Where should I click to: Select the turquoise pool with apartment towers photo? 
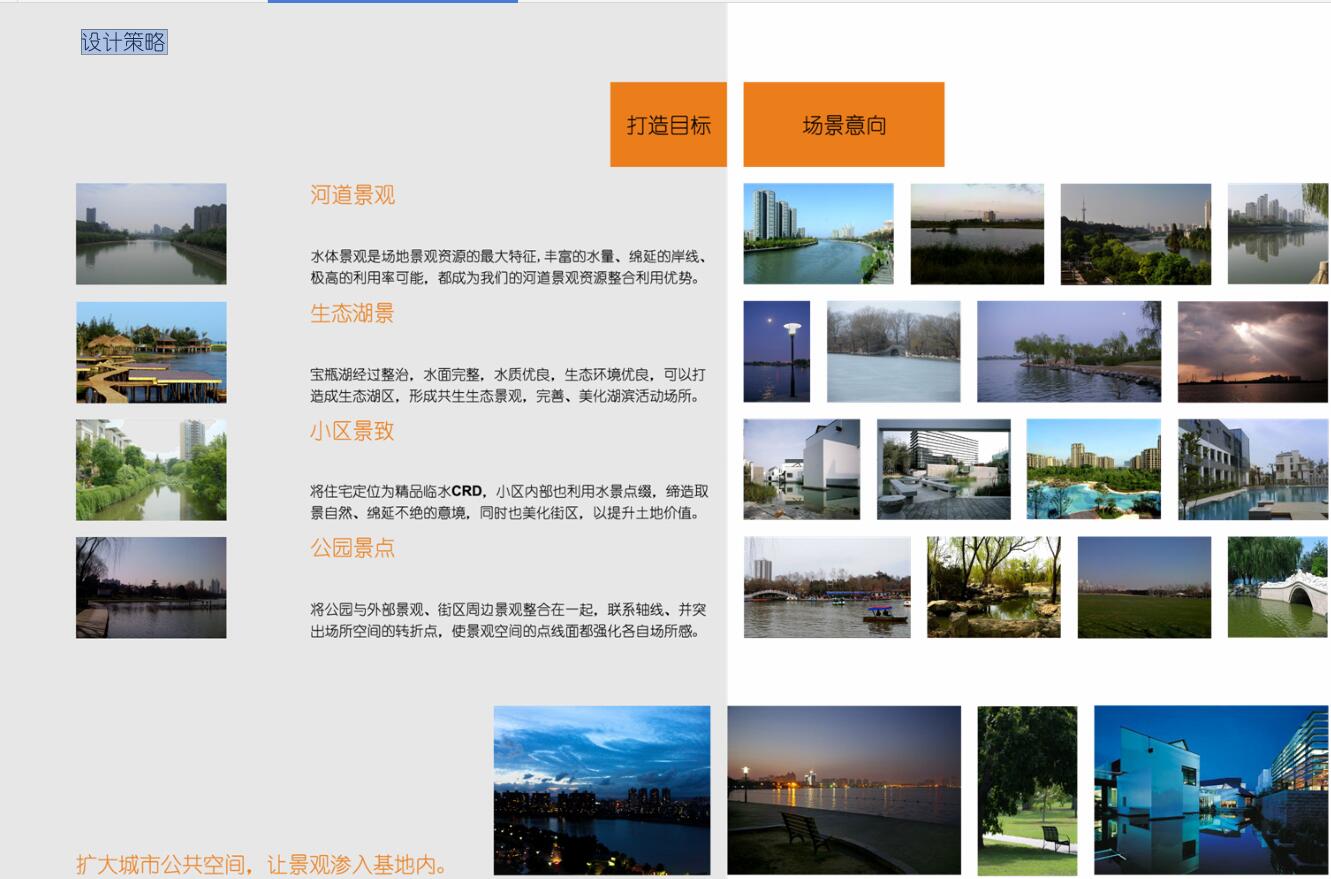click(x=1094, y=469)
